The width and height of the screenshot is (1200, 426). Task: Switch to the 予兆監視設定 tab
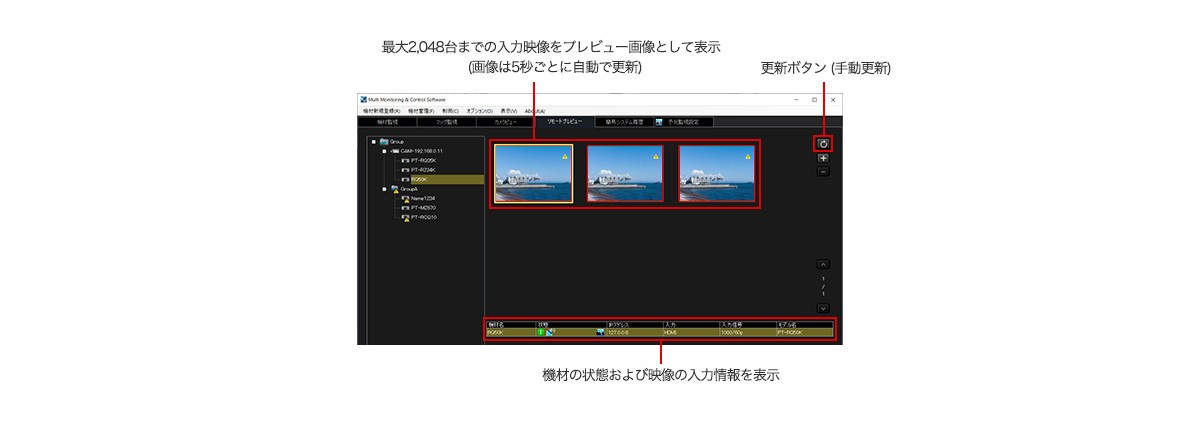click(x=682, y=122)
